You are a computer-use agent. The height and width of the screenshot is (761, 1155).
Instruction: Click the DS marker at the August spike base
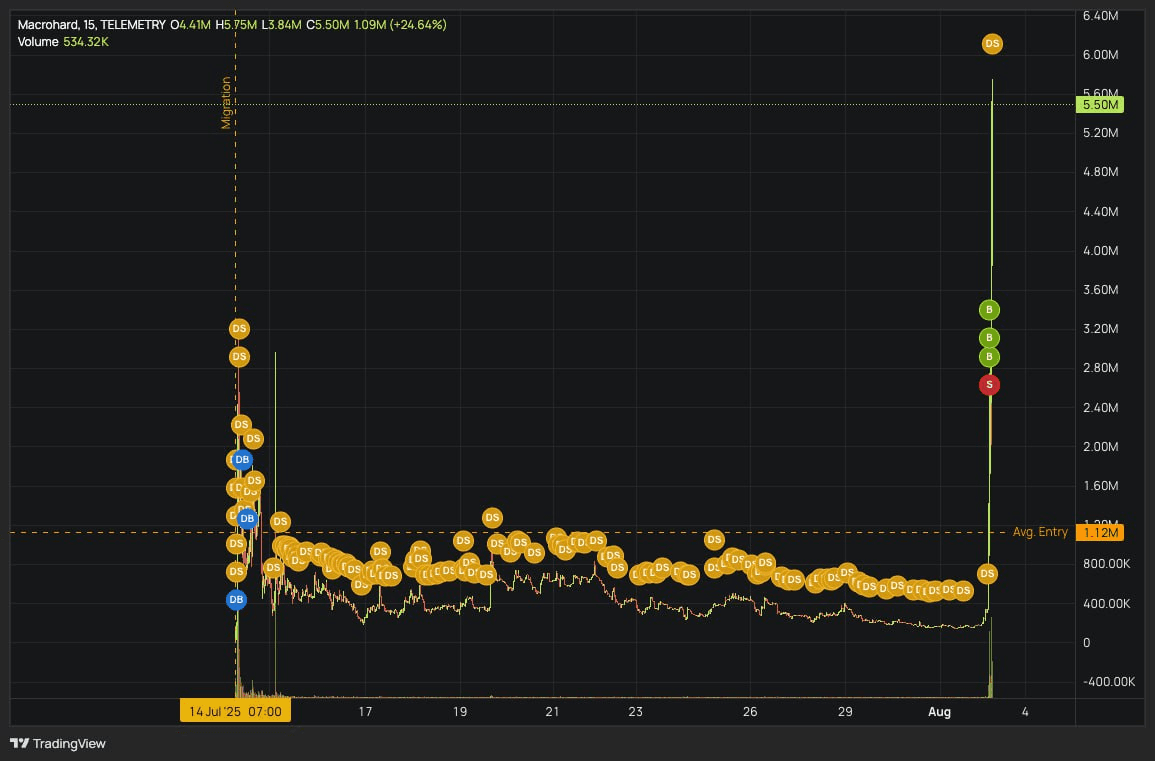pyautogui.click(x=987, y=573)
